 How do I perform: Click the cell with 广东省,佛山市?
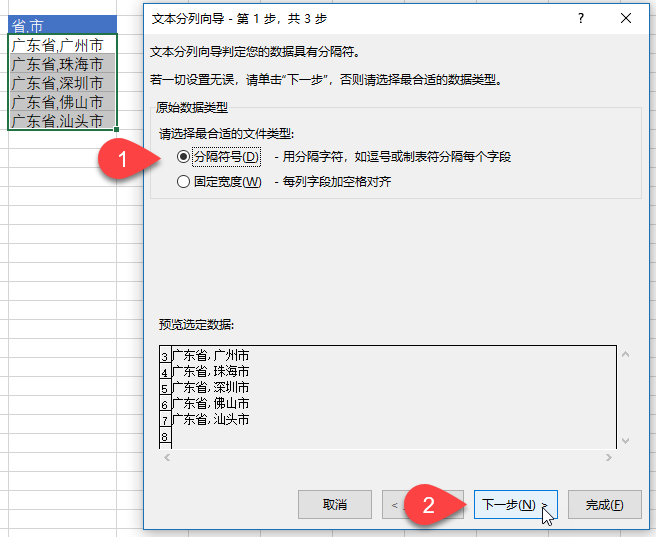click(x=62, y=102)
